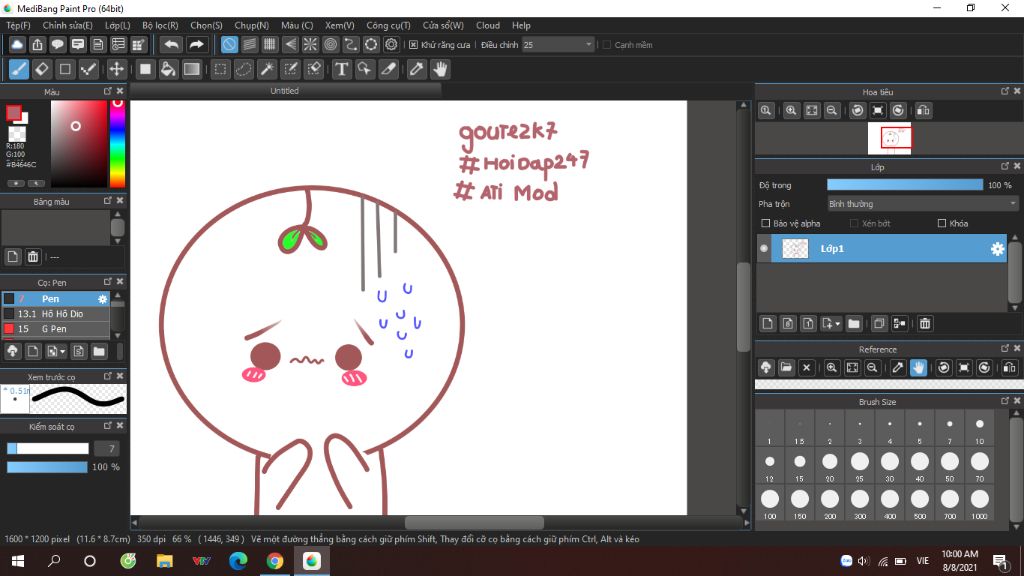Delete palette color with trash icon
Screen dimensions: 1024x576
(x=33, y=257)
